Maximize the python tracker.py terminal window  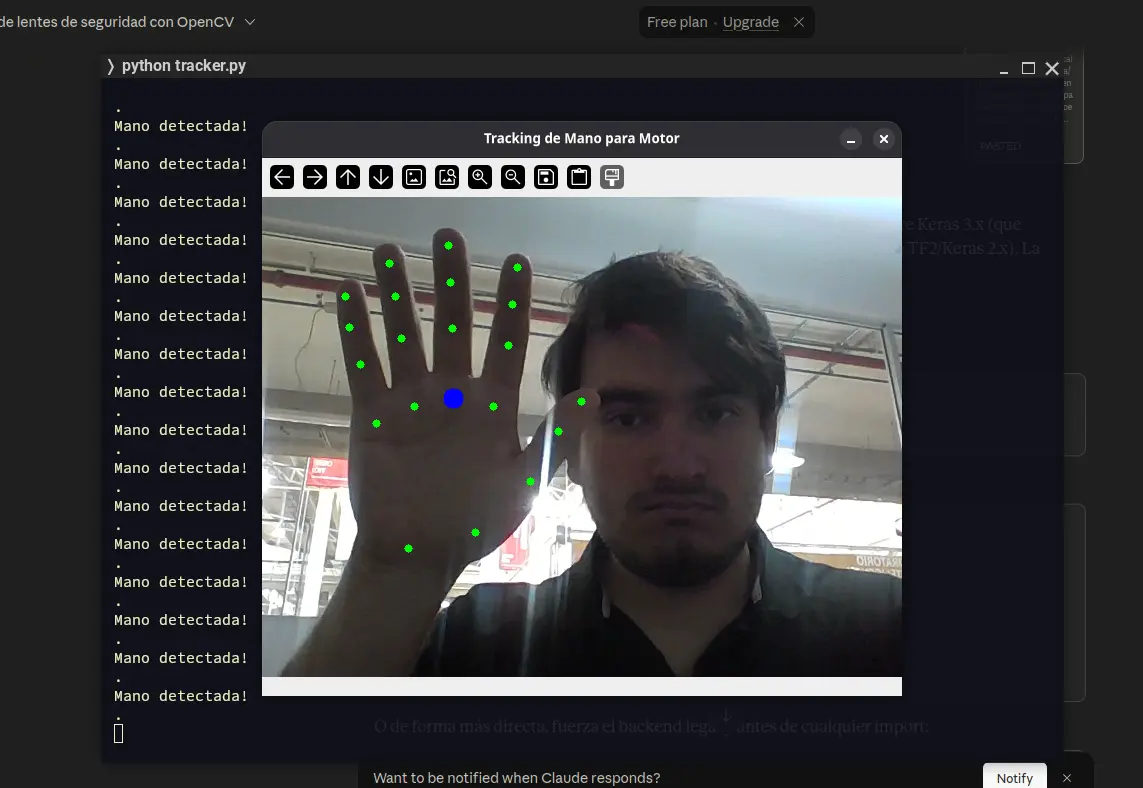coord(1028,69)
